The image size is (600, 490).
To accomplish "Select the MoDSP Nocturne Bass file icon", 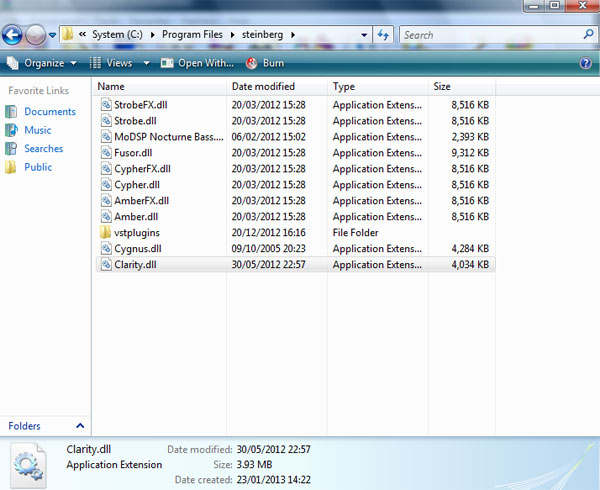I will pos(106,137).
